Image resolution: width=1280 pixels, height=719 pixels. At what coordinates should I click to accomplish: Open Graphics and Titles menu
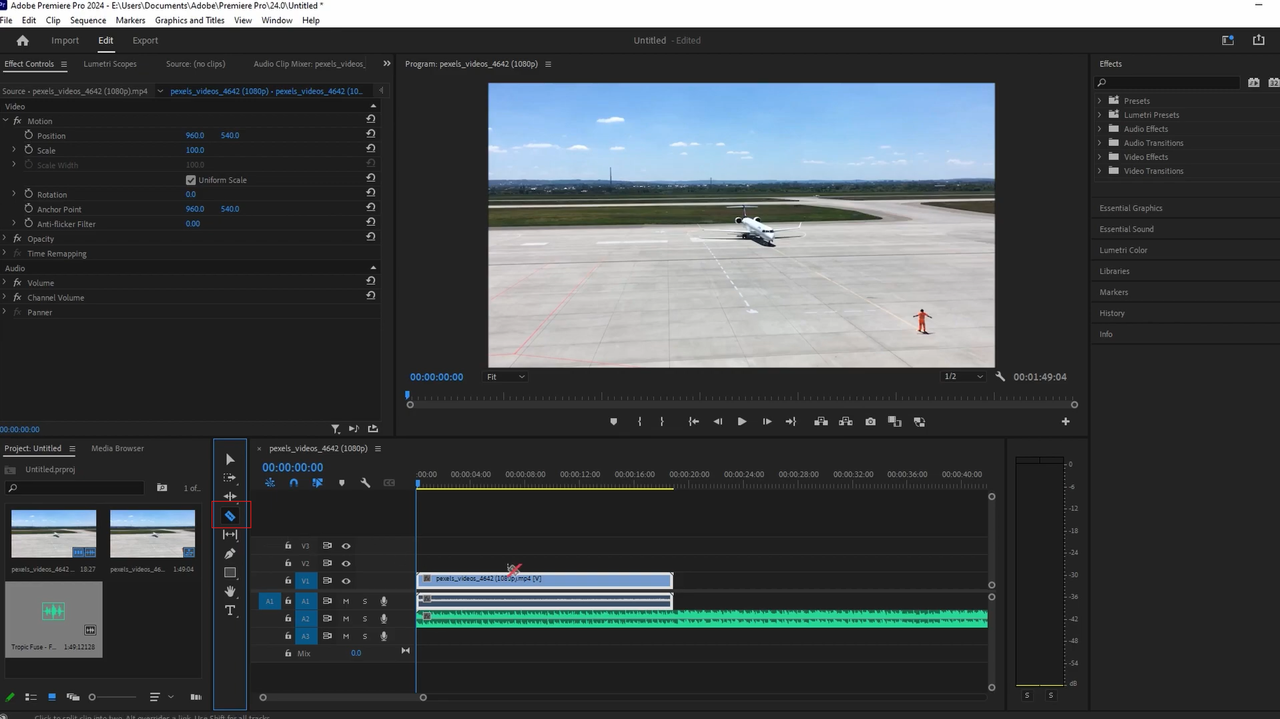tap(189, 20)
